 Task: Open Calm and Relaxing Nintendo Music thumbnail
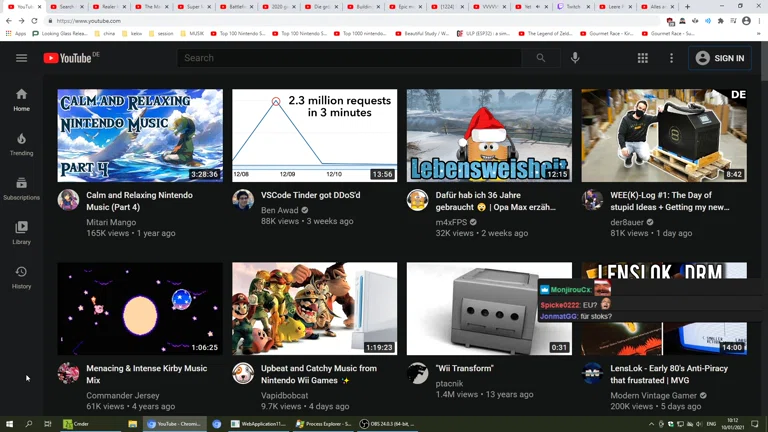[140, 136]
